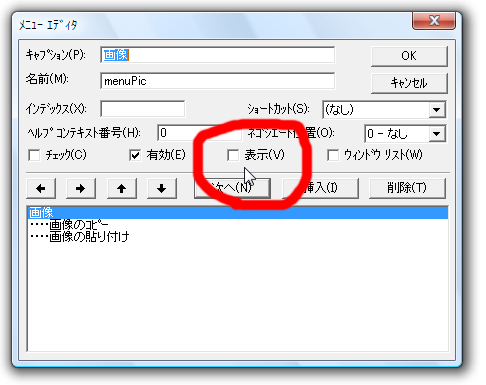Image resolution: width=486 pixels, height=385 pixels.
Task: Click the 削除(T) button
Action: coord(407,188)
